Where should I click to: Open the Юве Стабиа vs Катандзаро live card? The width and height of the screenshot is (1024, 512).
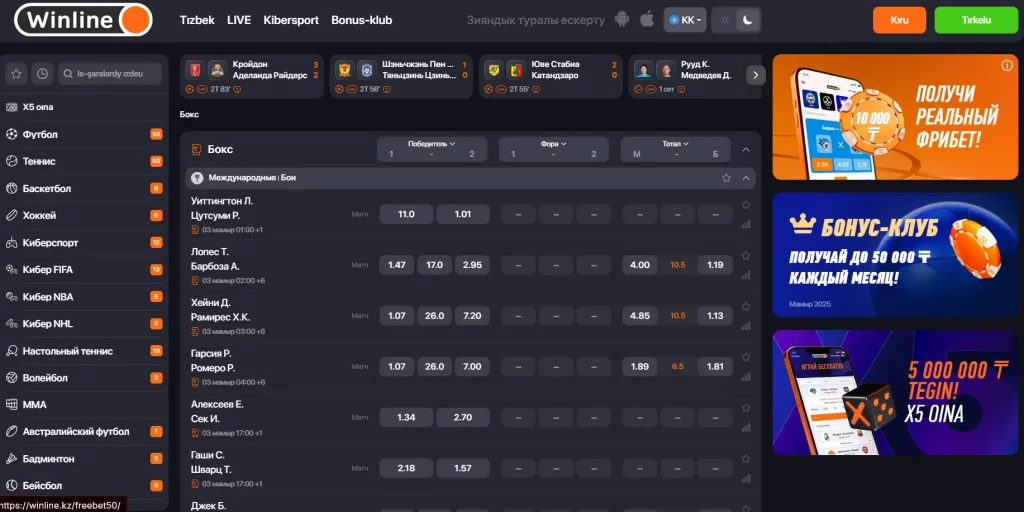(x=551, y=76)
